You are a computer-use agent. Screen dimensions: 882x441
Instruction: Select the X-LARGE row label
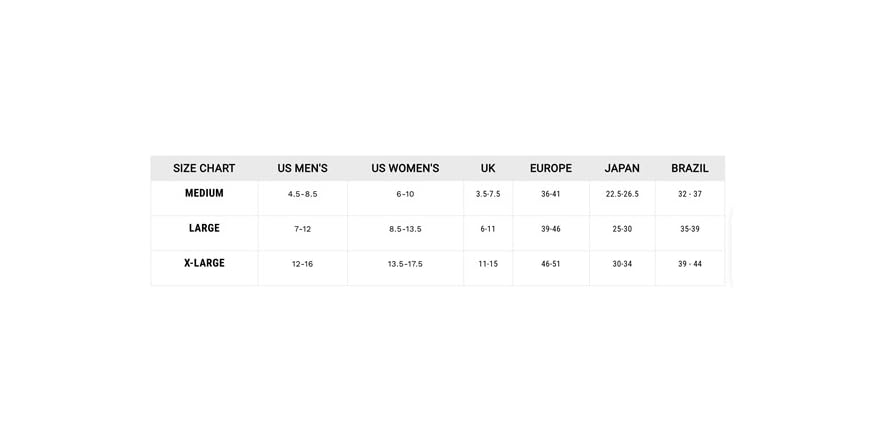(x=204, y=263)
